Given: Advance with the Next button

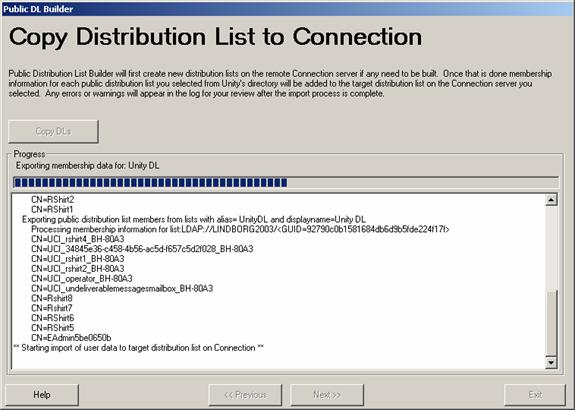Looking at the screenshot, I should click(x=327, y=395).
